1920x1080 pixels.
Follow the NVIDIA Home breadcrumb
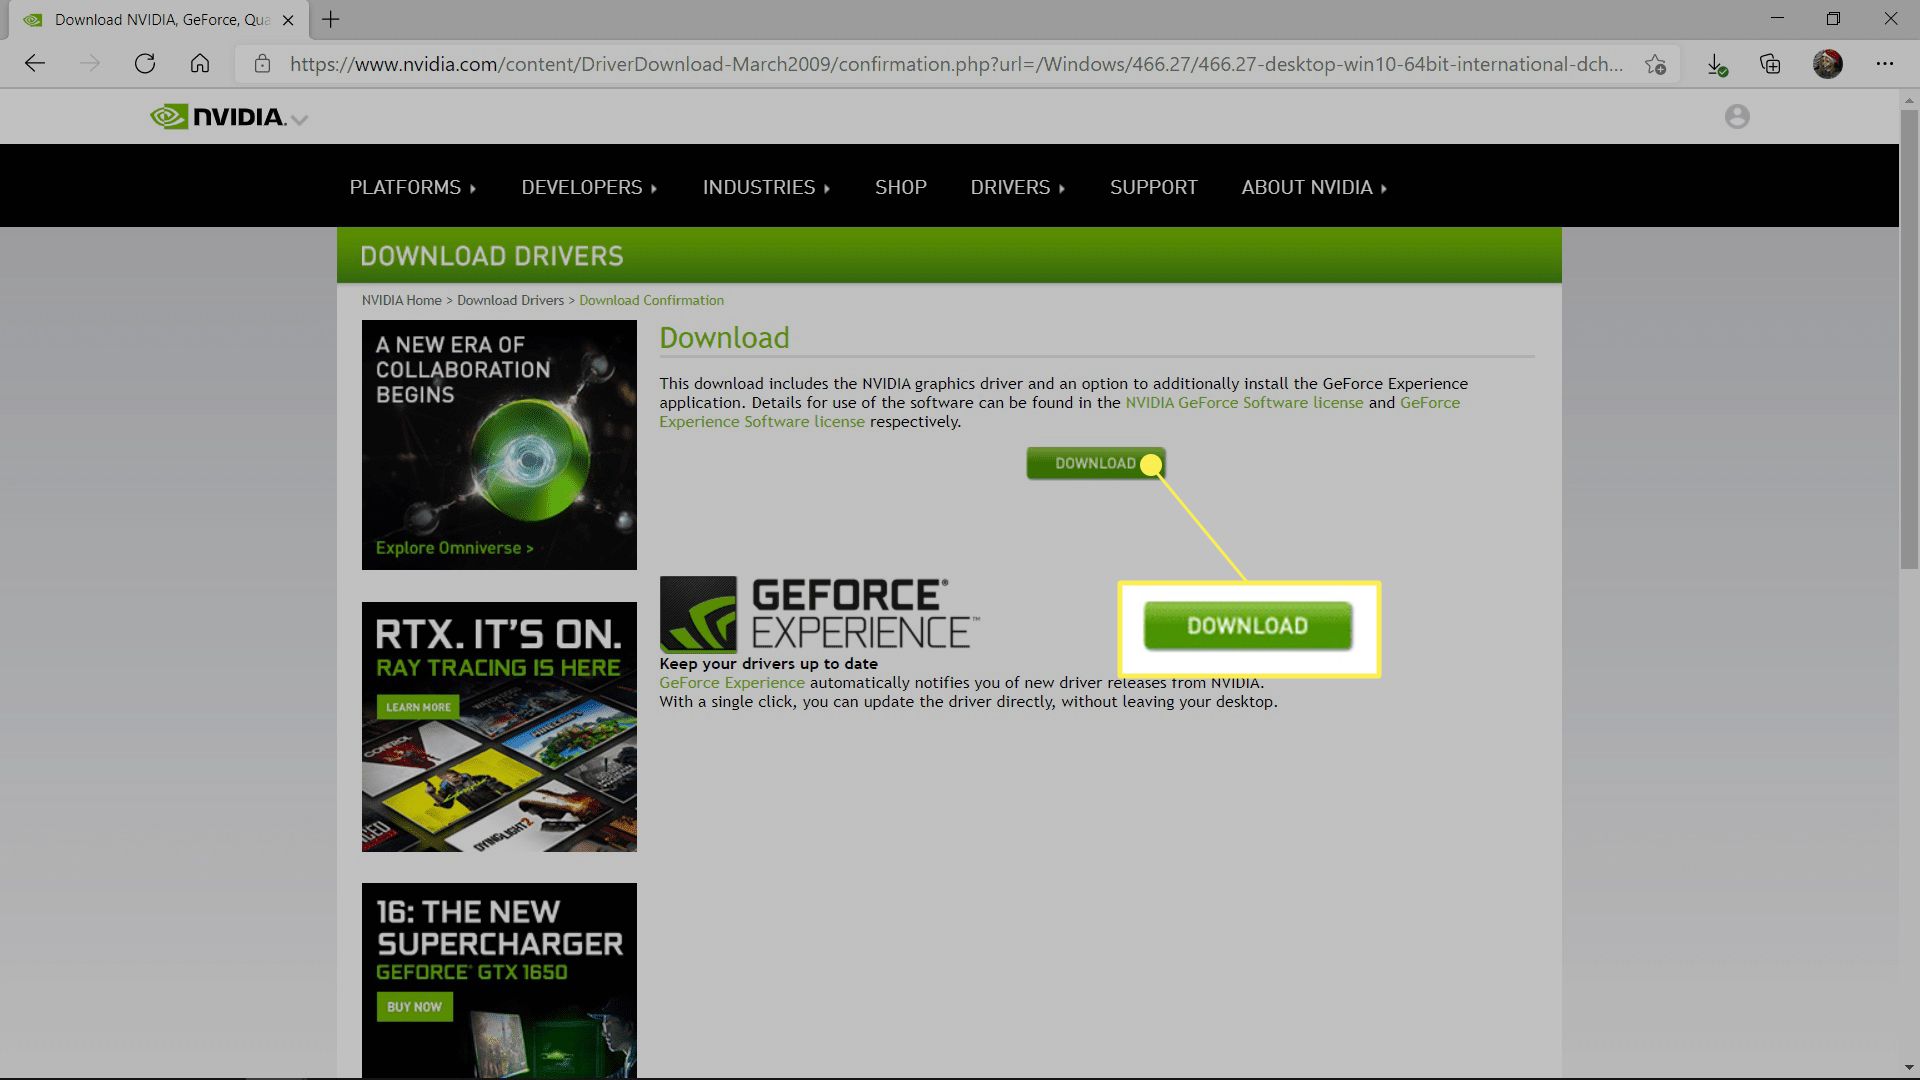401,300
